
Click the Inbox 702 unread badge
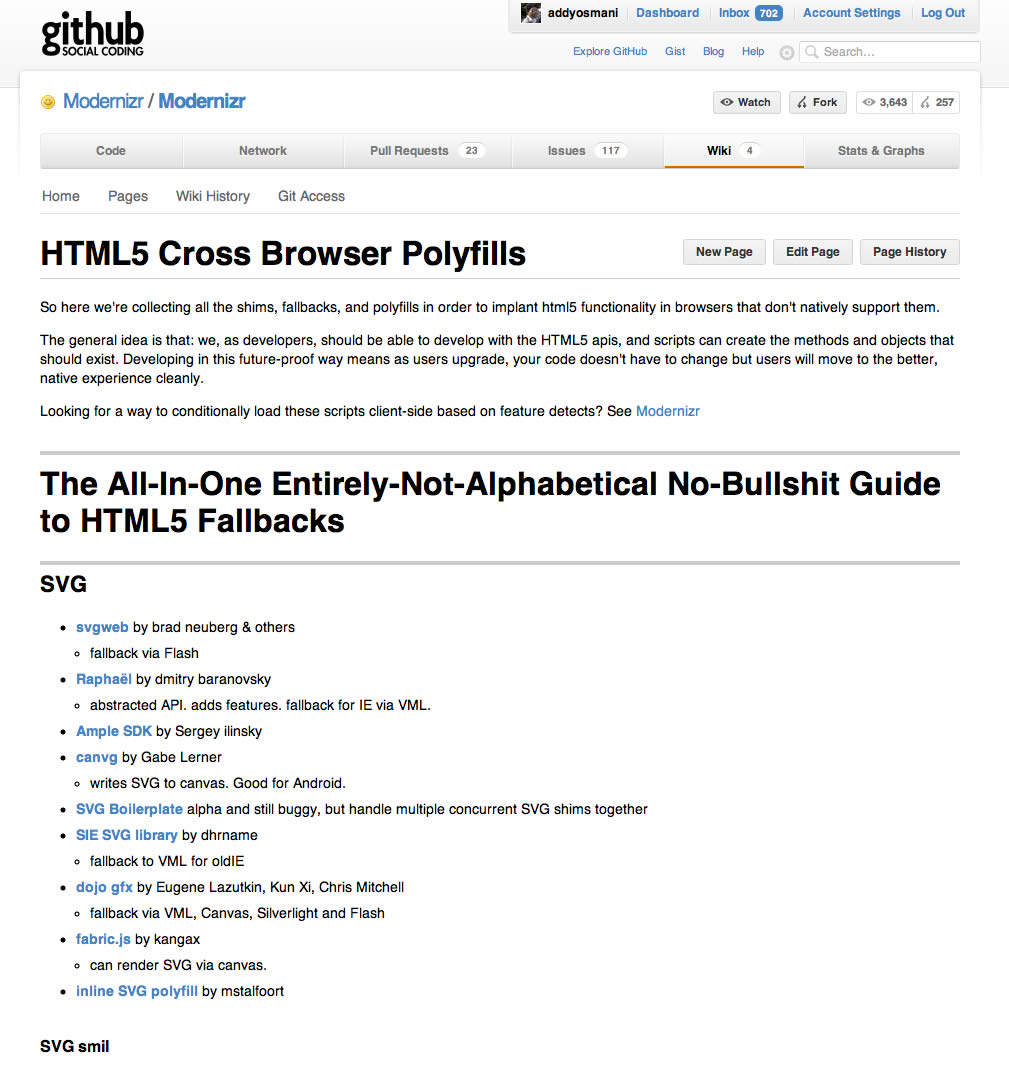tap(768, 13)
